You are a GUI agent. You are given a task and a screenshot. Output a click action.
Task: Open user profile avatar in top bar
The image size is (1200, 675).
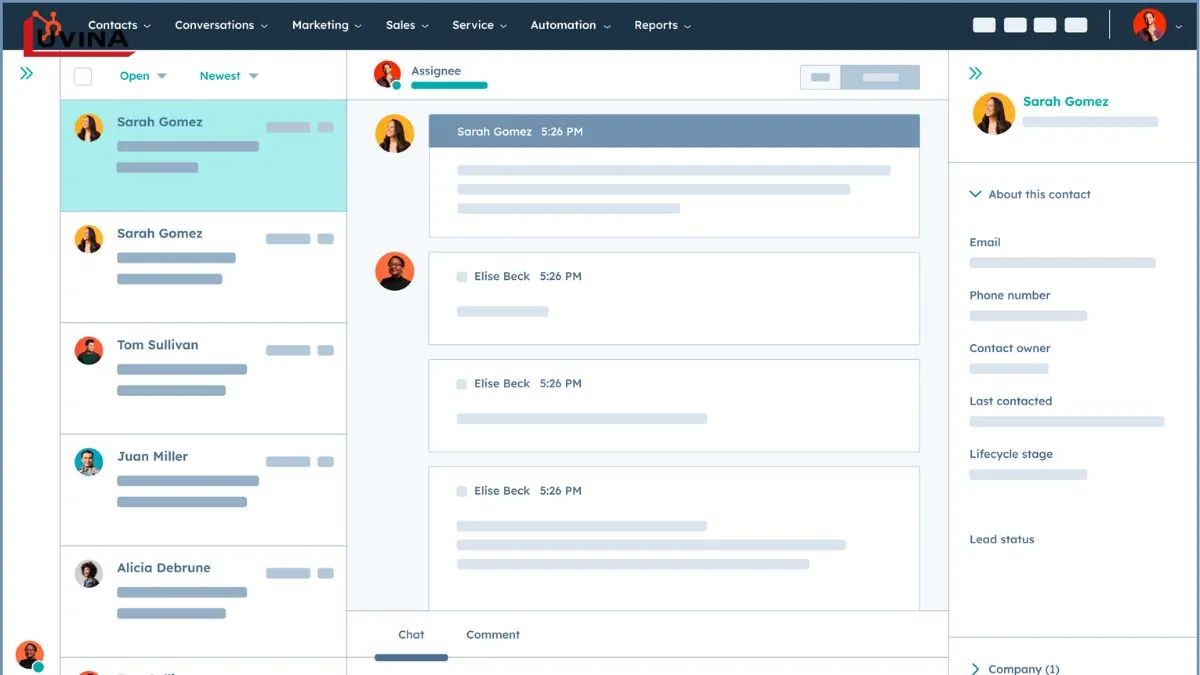(x=1149, y=25)
